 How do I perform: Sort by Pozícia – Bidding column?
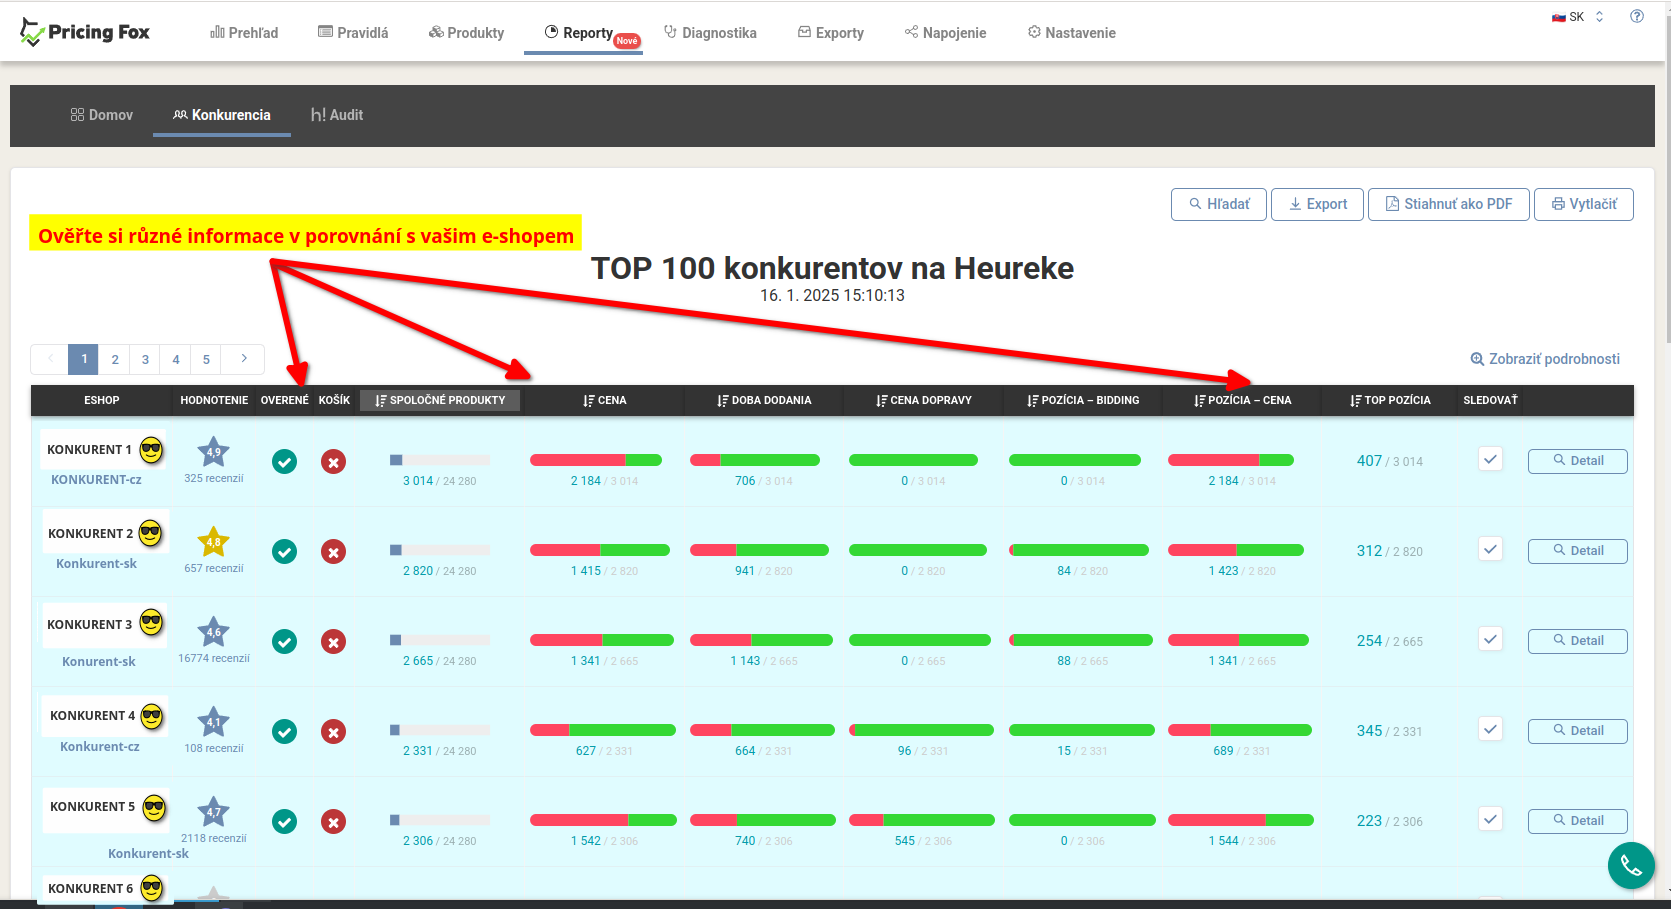1083,400
